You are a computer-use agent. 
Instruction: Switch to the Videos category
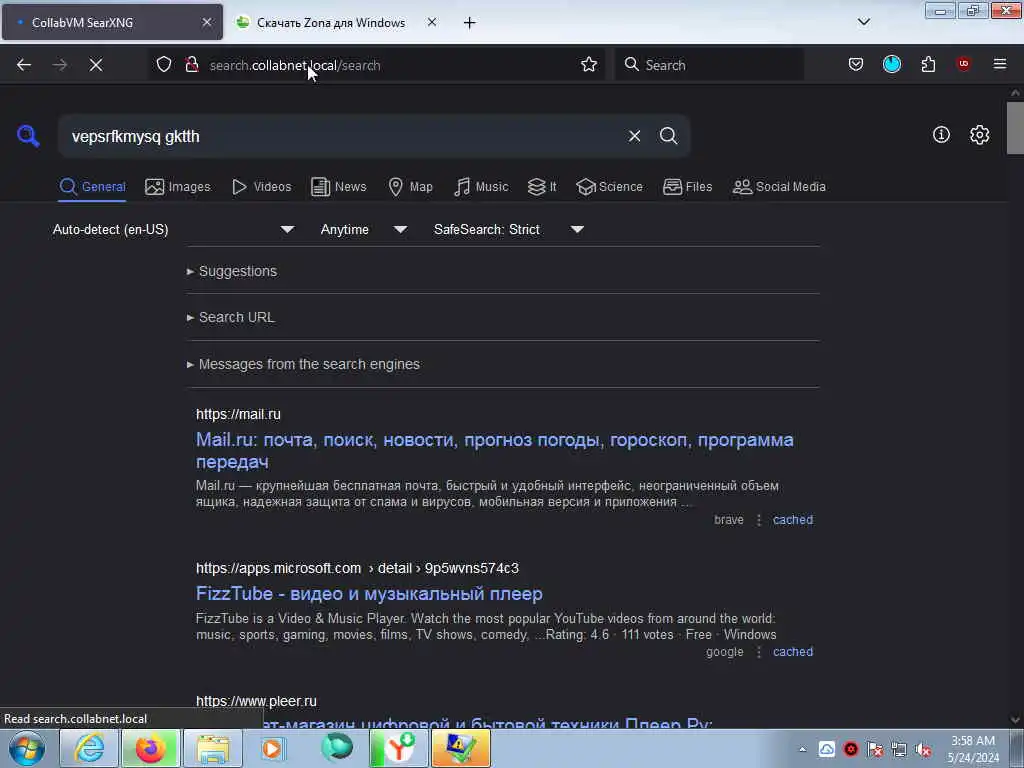pyautogui.click(x=261, y=187)
